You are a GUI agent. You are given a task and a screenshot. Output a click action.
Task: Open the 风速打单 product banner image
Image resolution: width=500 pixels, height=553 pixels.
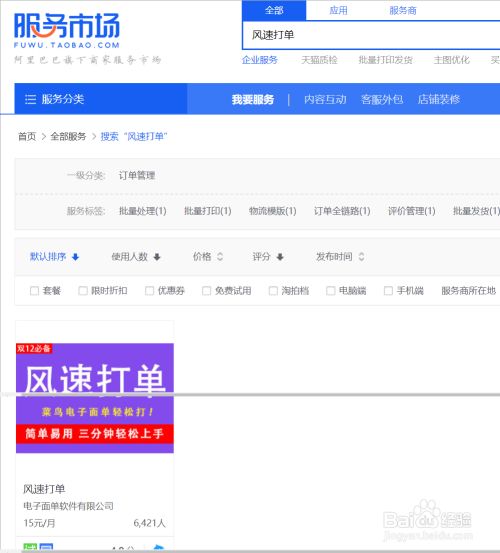click(95, 398)
